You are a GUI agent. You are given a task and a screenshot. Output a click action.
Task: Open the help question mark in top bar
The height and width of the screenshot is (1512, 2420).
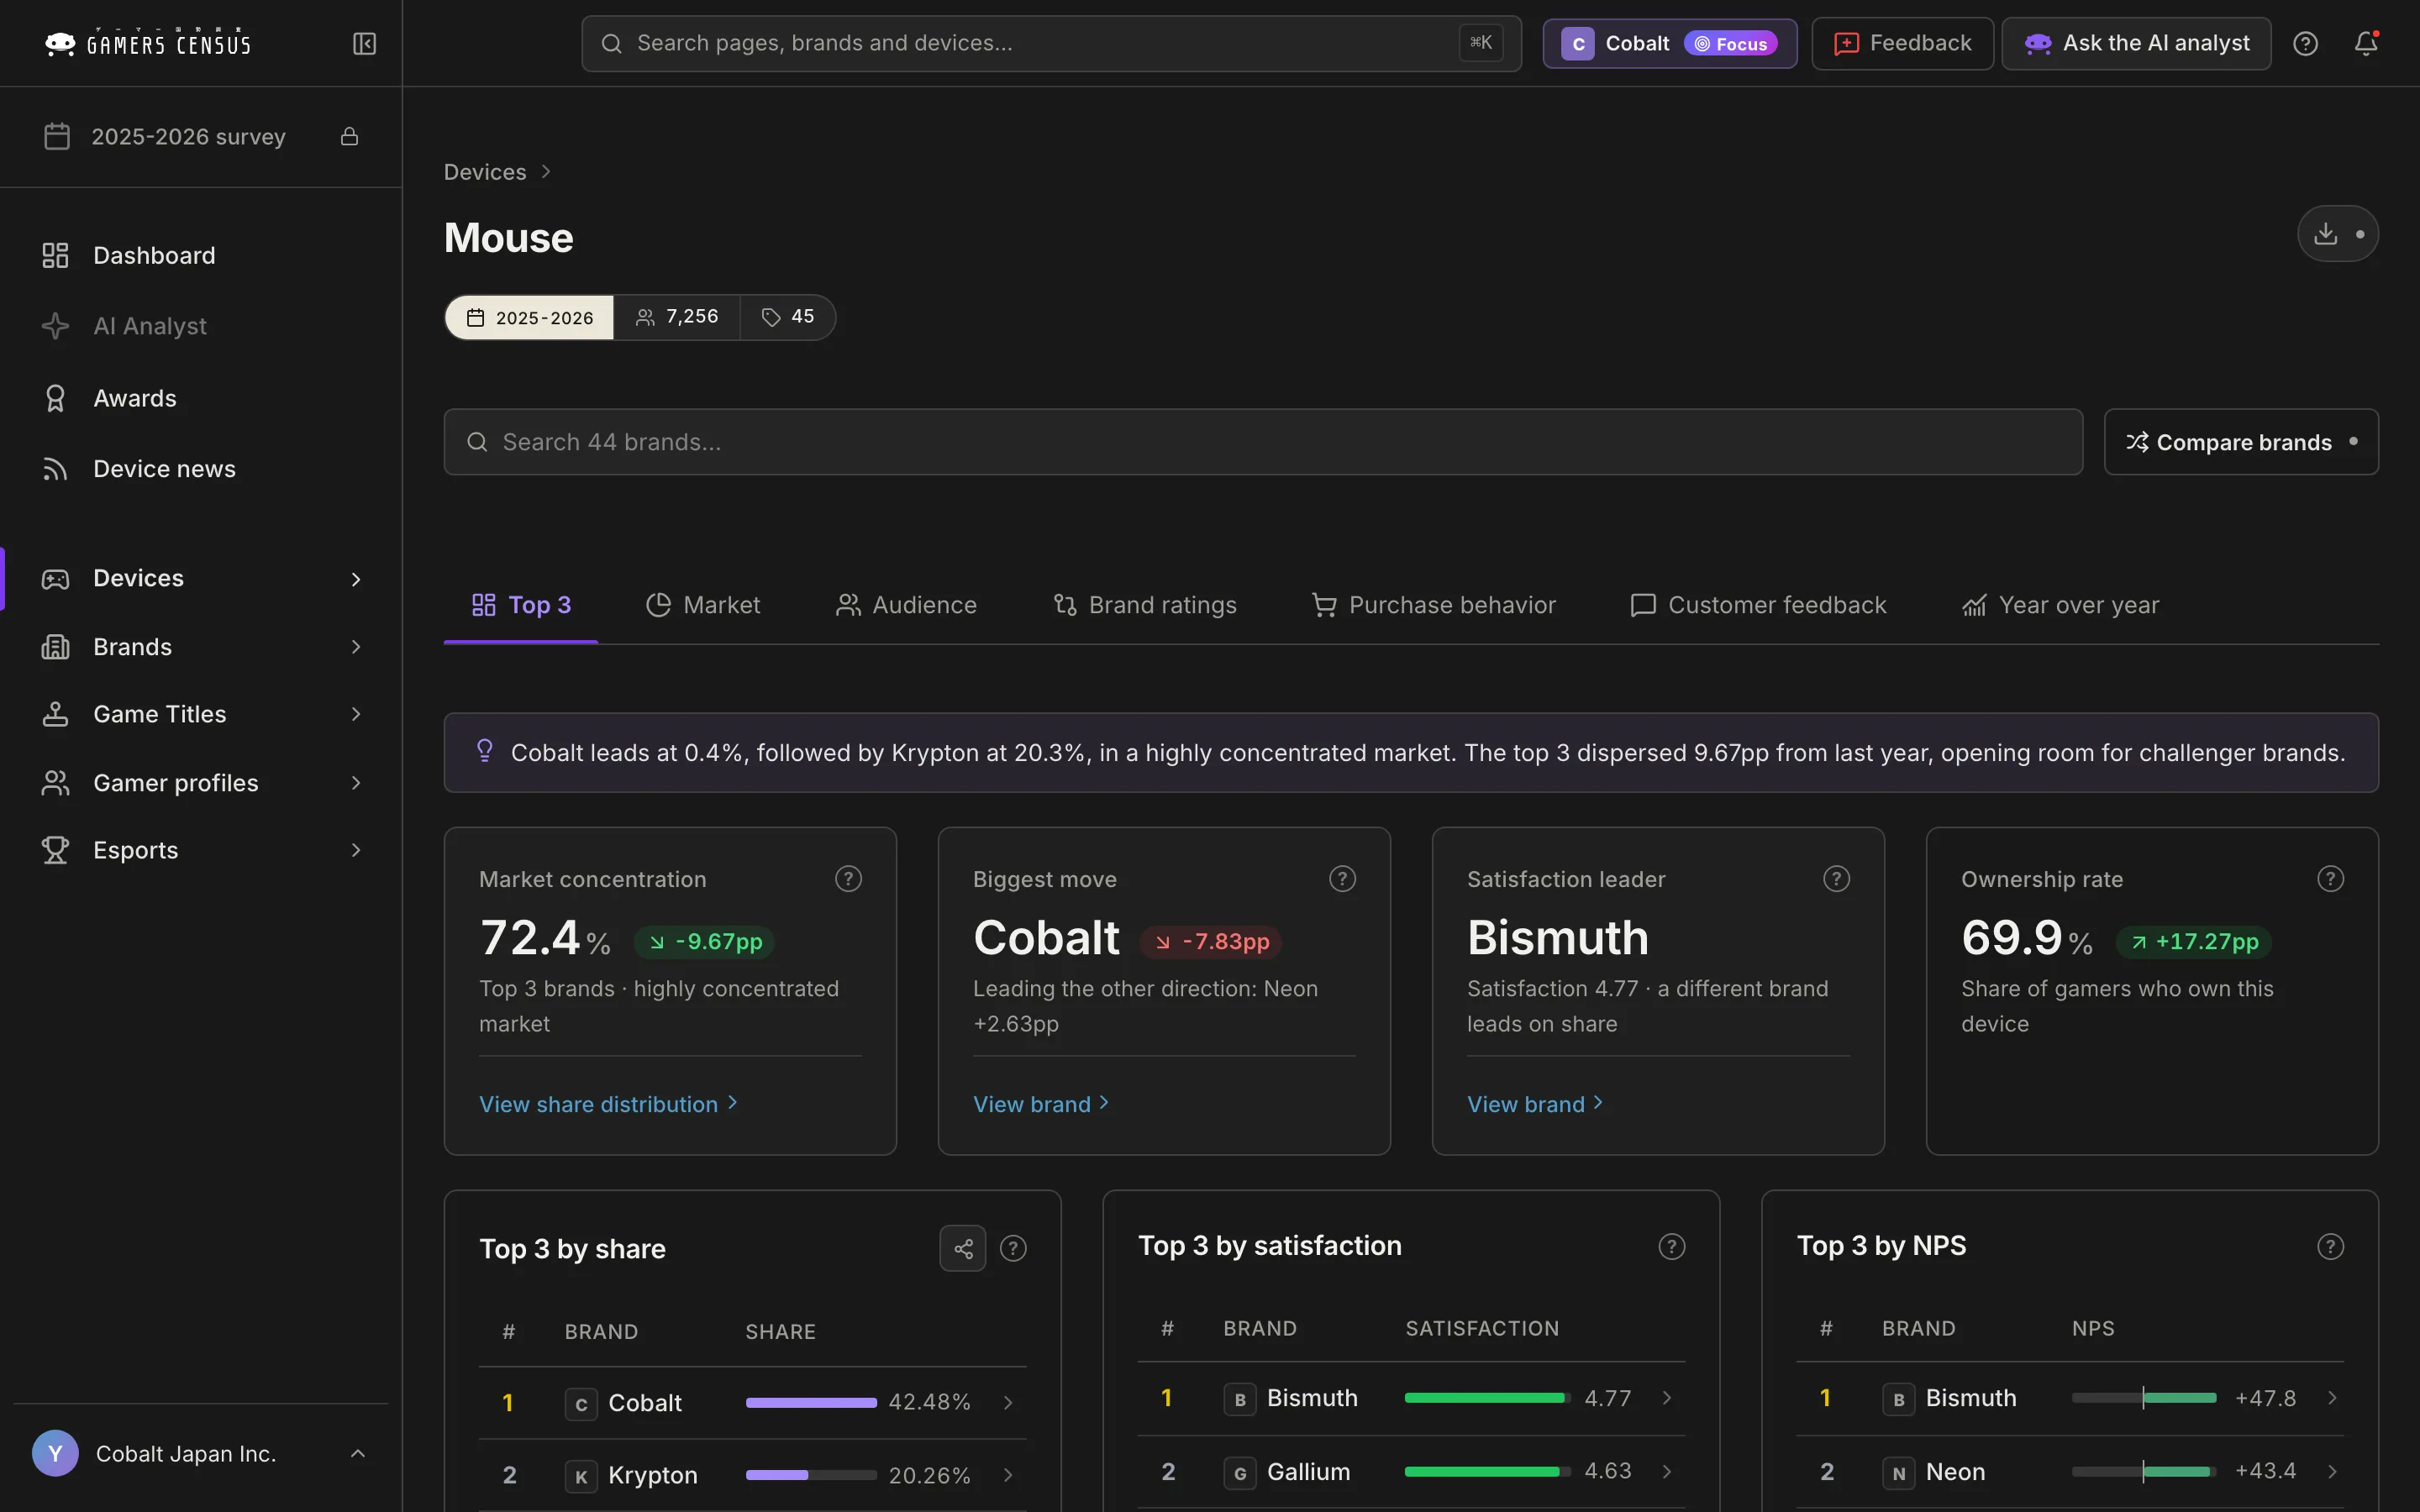click(2305, 44)
